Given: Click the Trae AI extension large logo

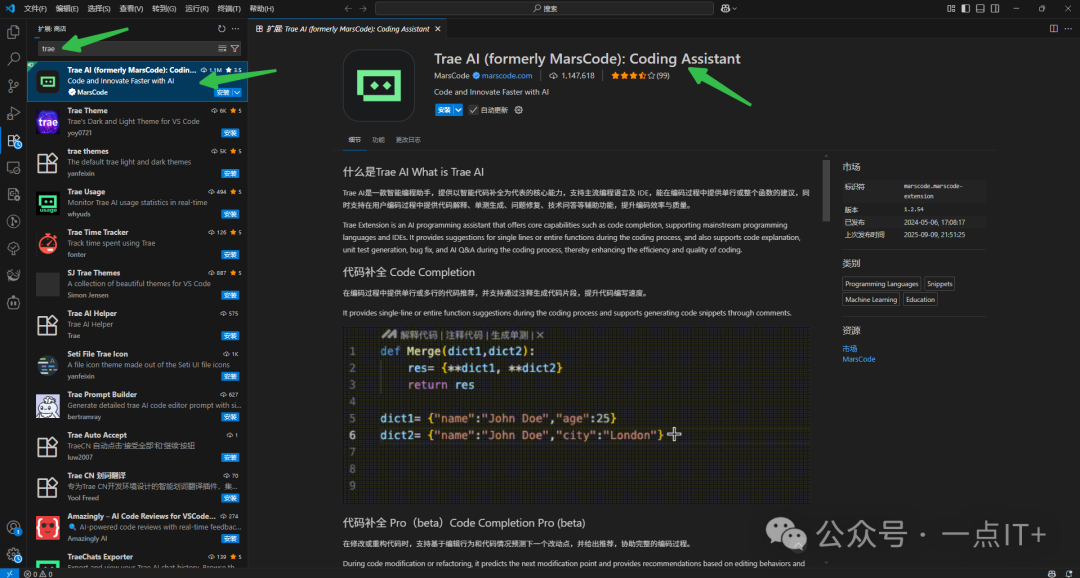Looking at the screenshot, I should 379,85.
